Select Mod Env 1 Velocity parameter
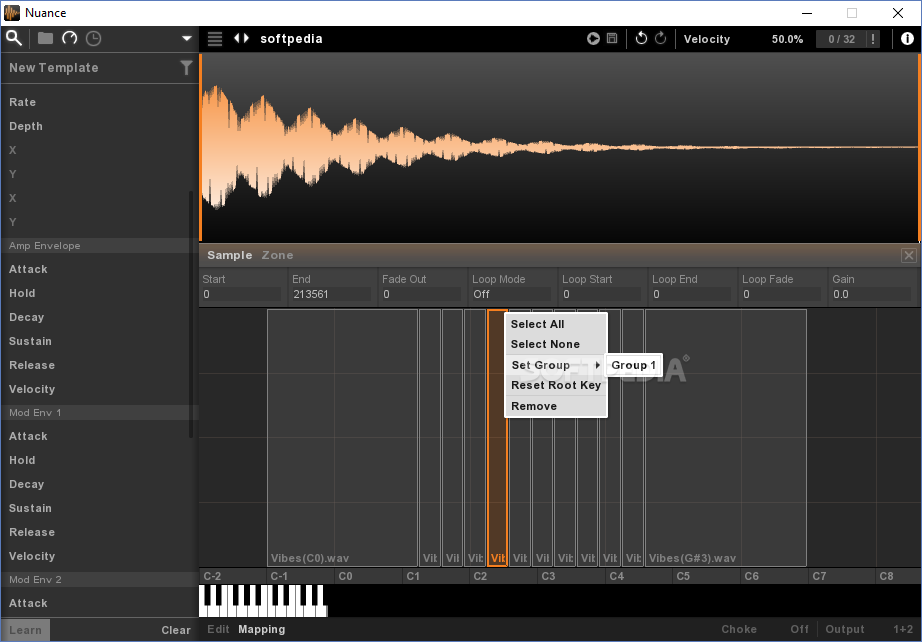Screen dimensions: 922x642 pyautogui.click(x=32, y=556)
